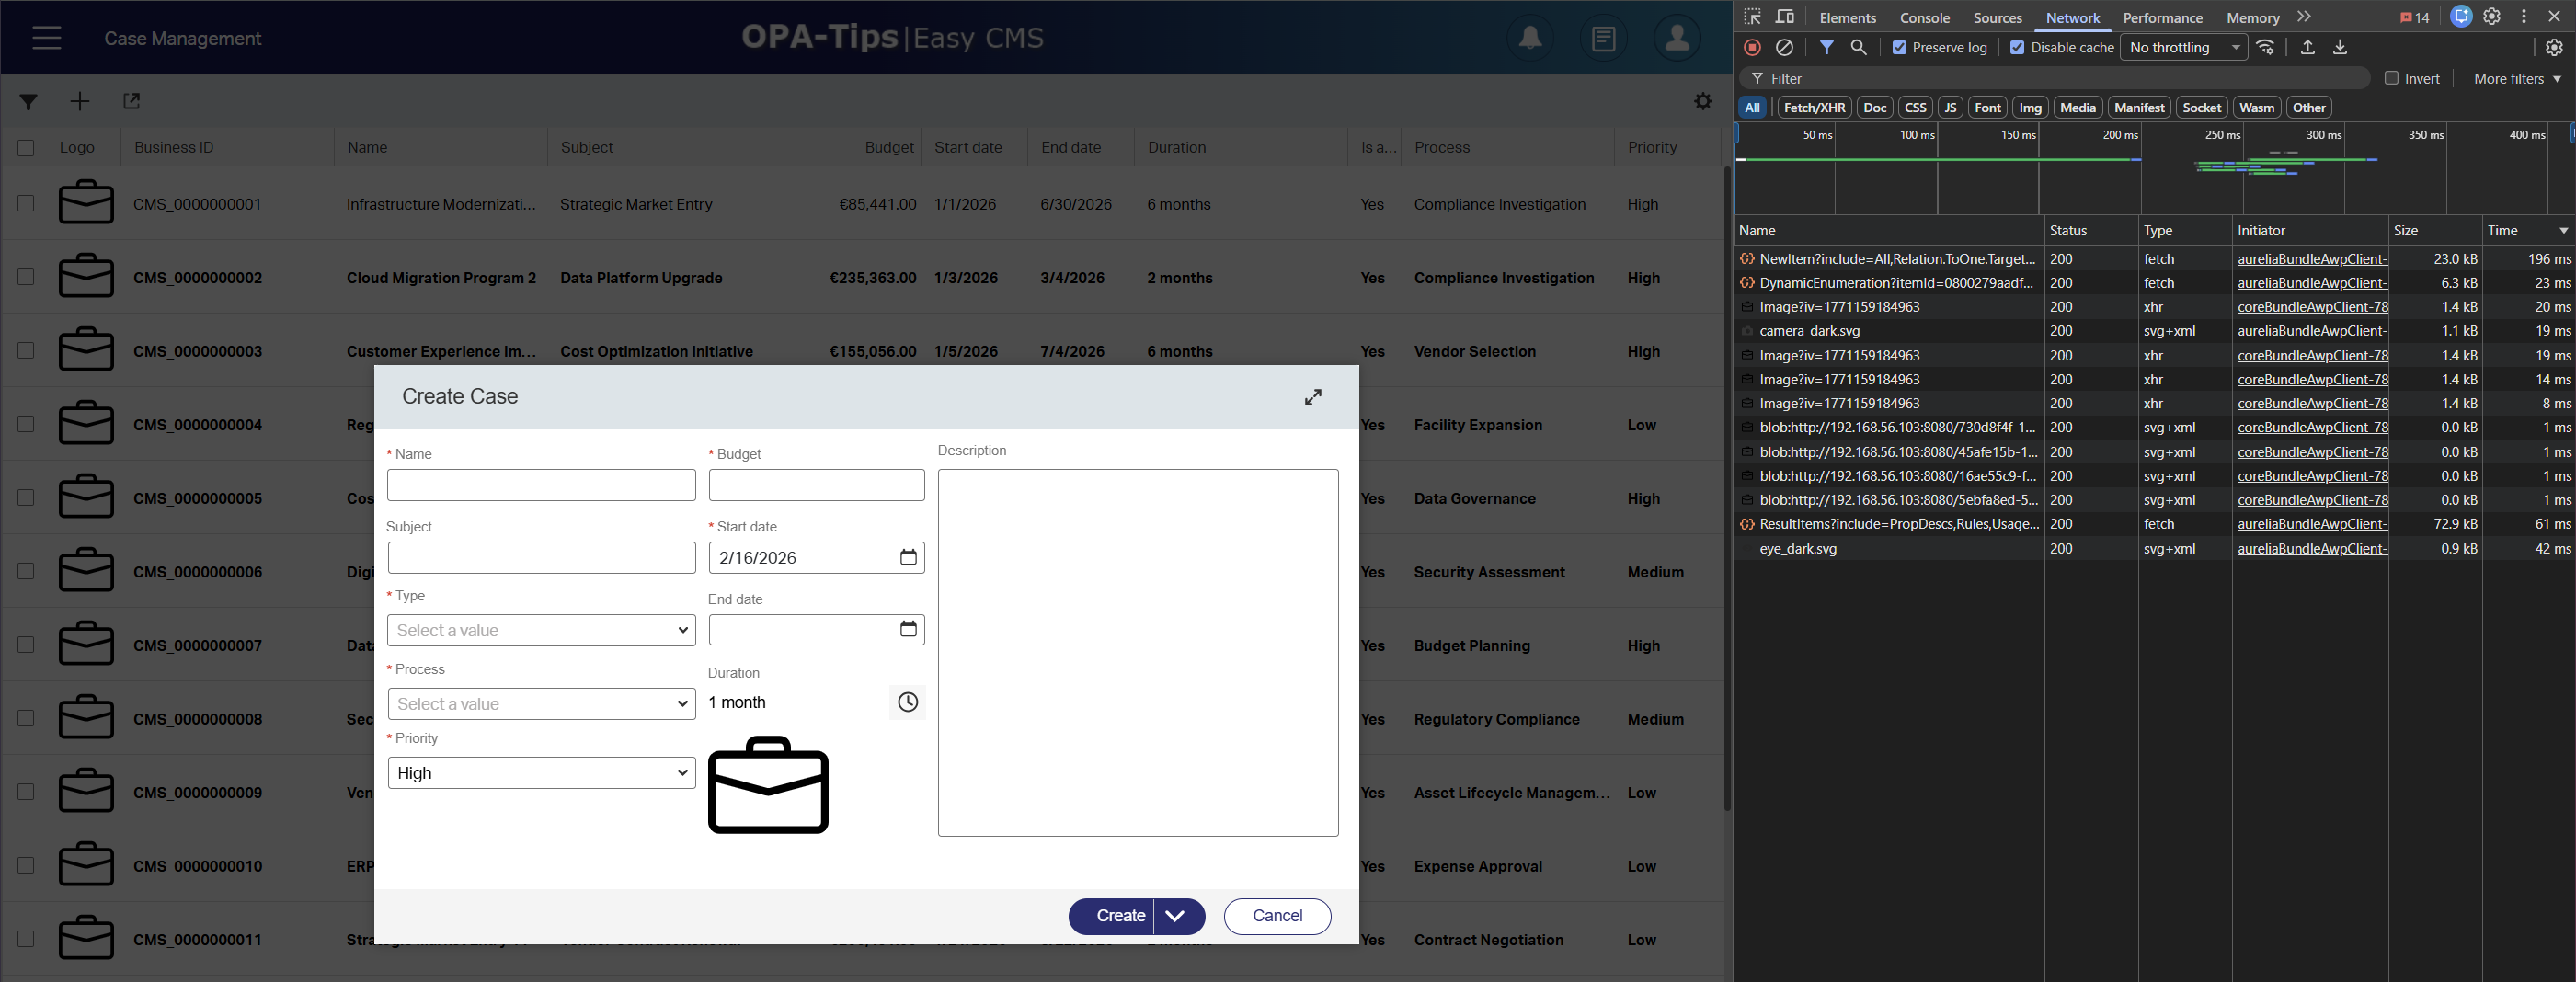Enable the Invert filter checkbox
The height and width of the screenshot is (982, 2576).
coord(2391,78)
